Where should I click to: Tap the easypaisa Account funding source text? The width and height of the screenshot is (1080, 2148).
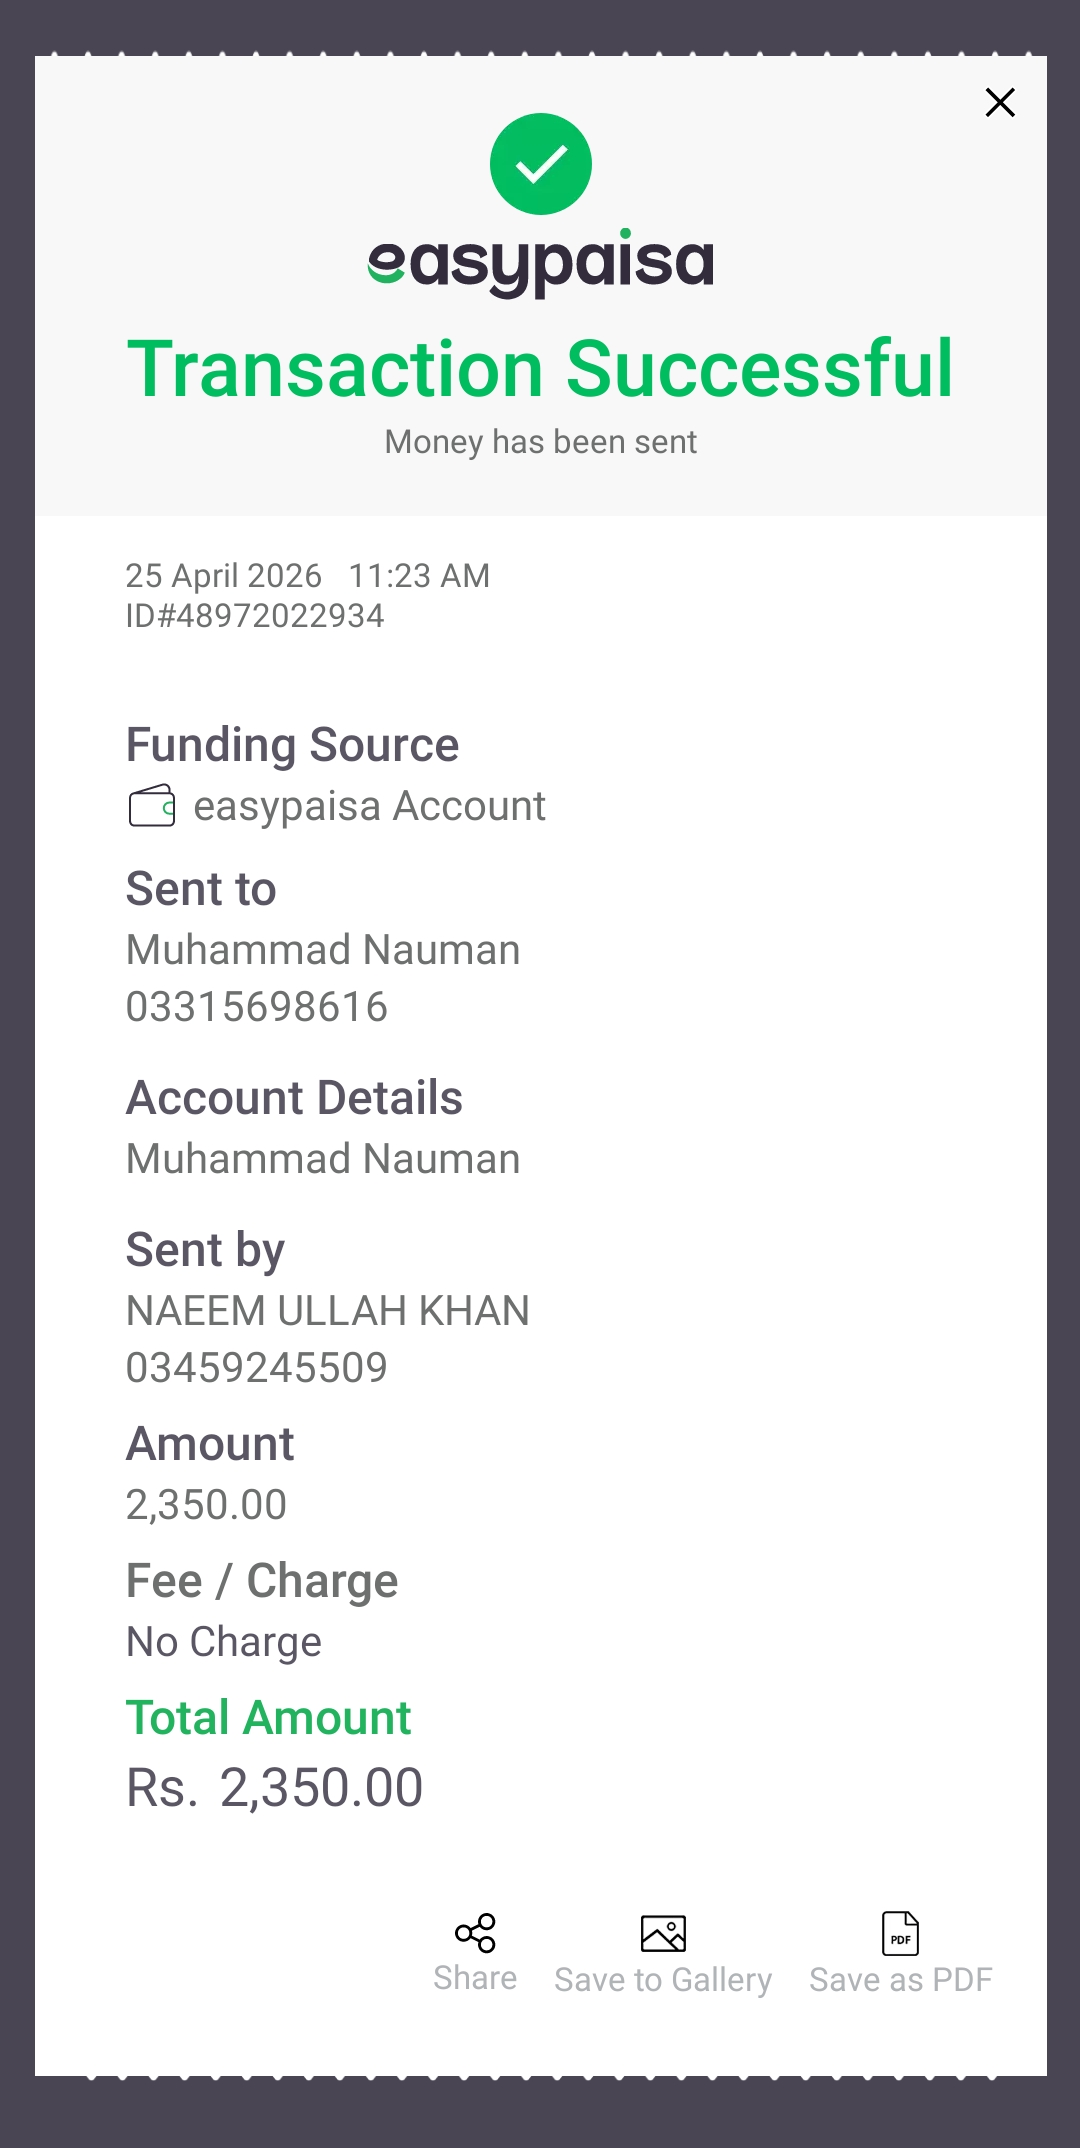(x=369, y=806)
